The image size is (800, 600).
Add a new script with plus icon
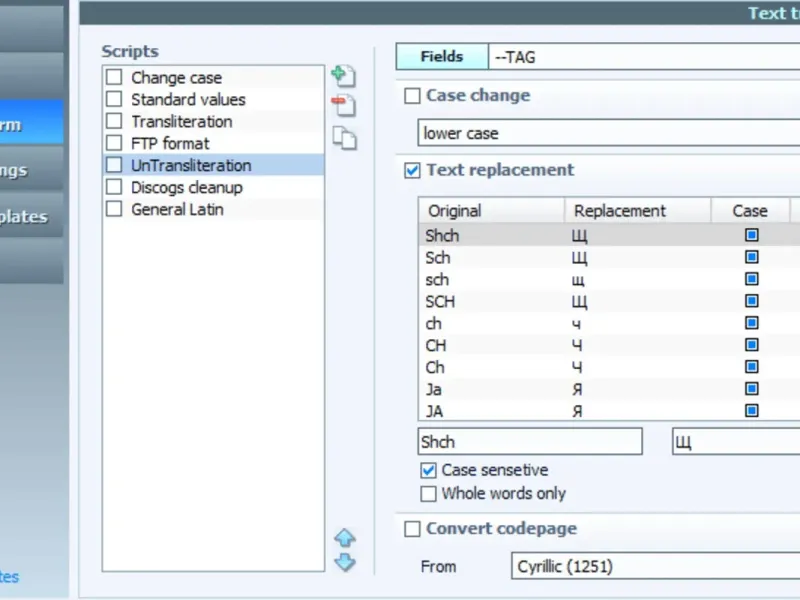344,75
